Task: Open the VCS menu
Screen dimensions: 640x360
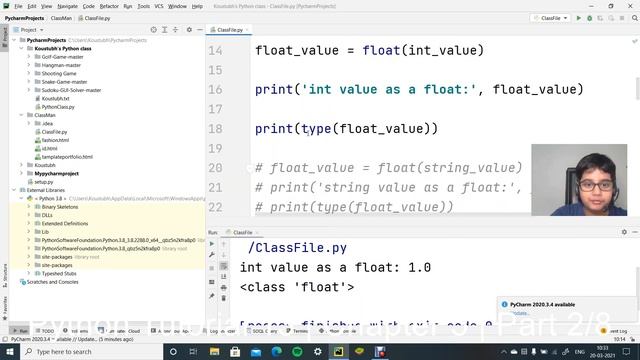Action: click(159, 6)
